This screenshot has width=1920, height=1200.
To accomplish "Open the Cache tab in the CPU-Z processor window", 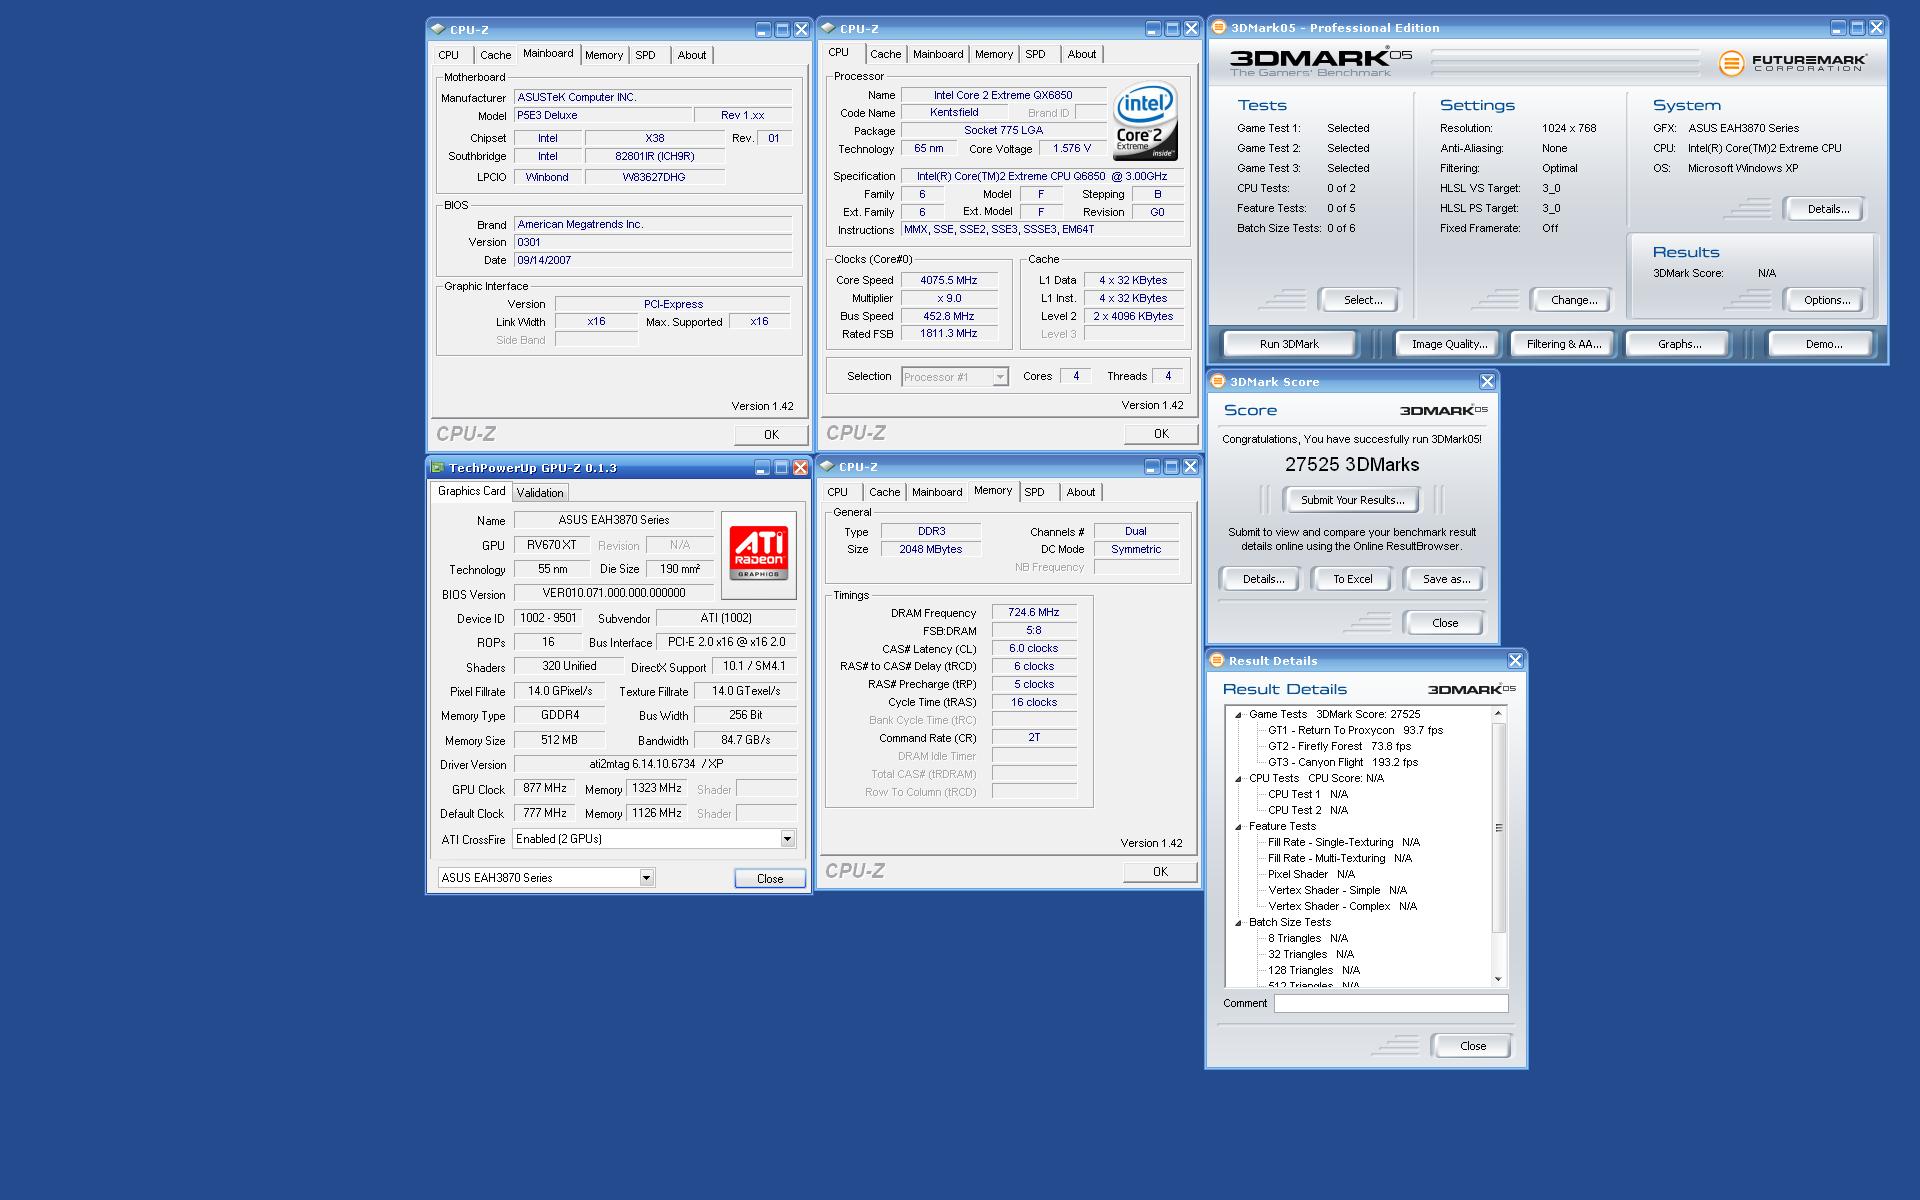I will pyautogui.click(x=885, y=54).
